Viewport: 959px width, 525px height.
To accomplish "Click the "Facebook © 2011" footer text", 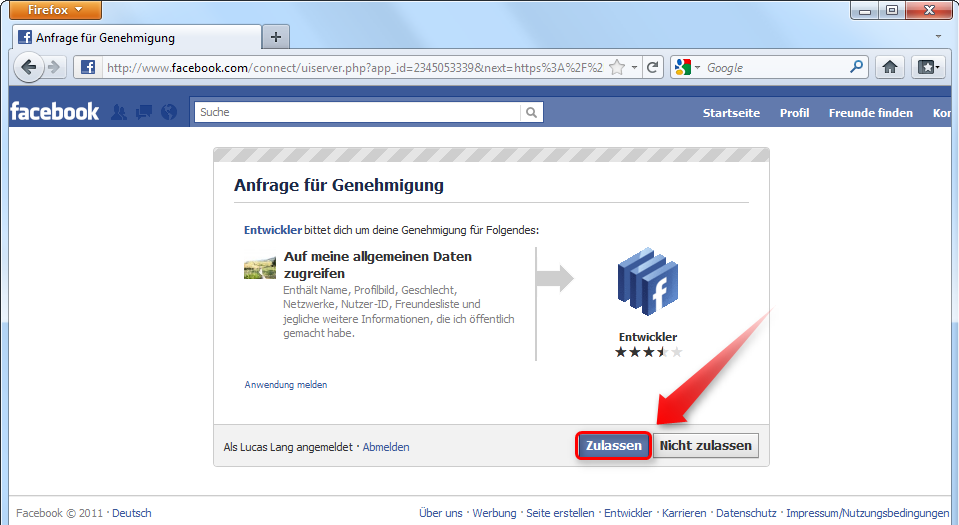I will 59,513.
